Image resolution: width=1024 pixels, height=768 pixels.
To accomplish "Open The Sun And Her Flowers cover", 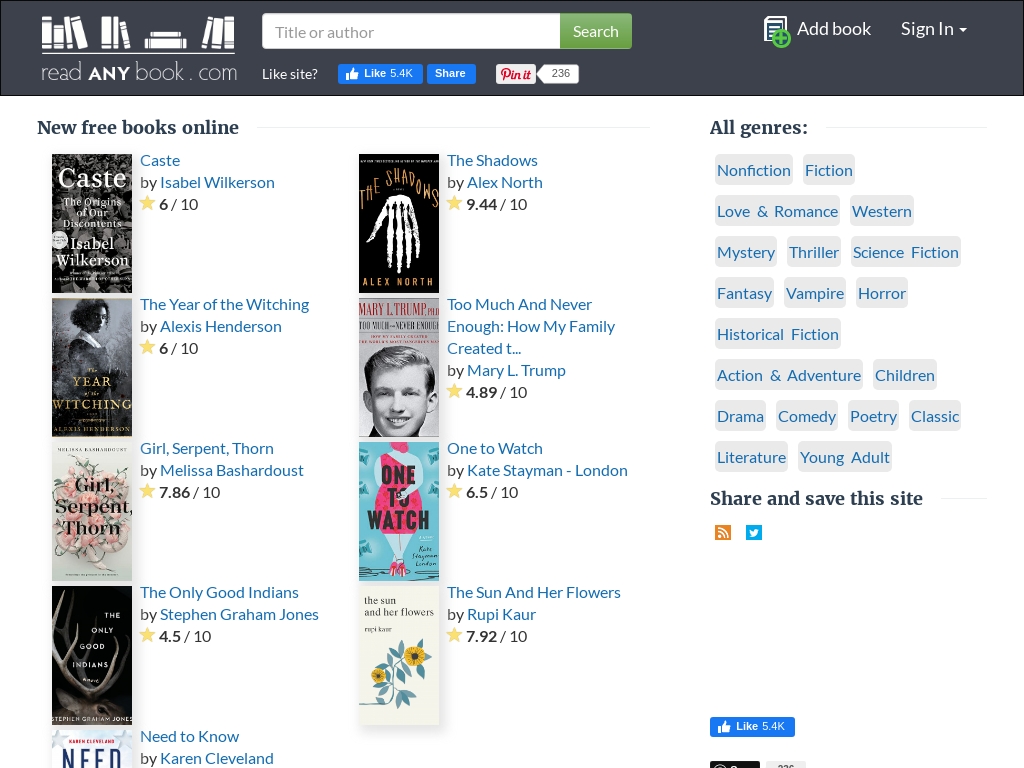I will pyautogui.click(x=399, y=655).
